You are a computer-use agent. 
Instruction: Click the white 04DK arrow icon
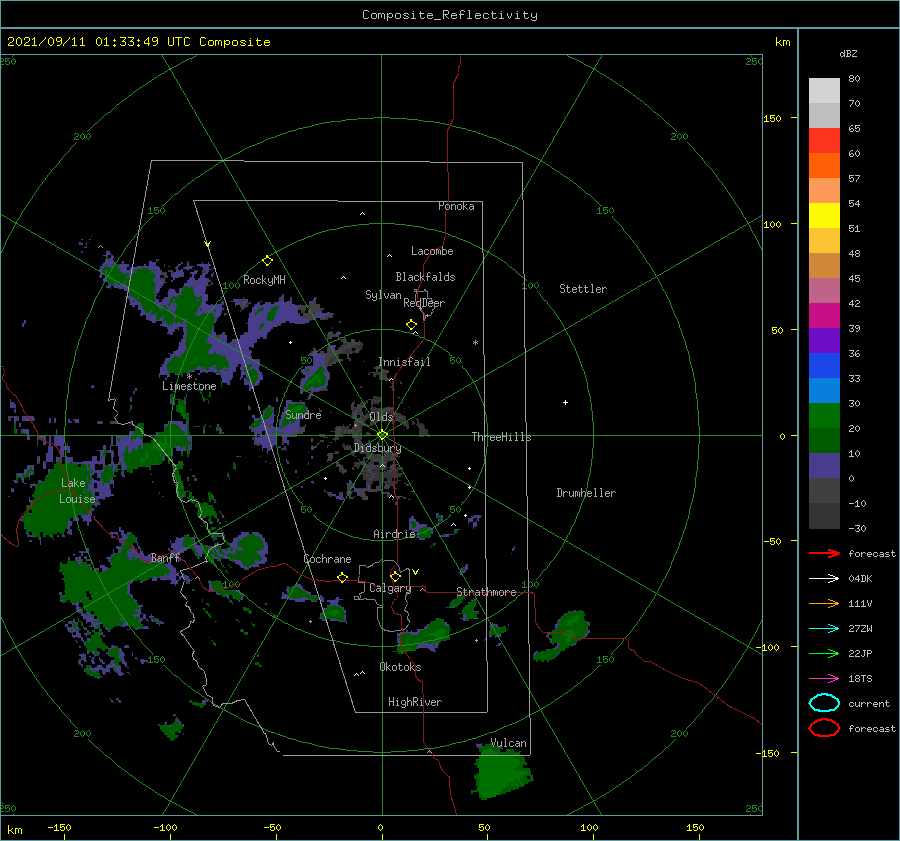click(824, 579)
